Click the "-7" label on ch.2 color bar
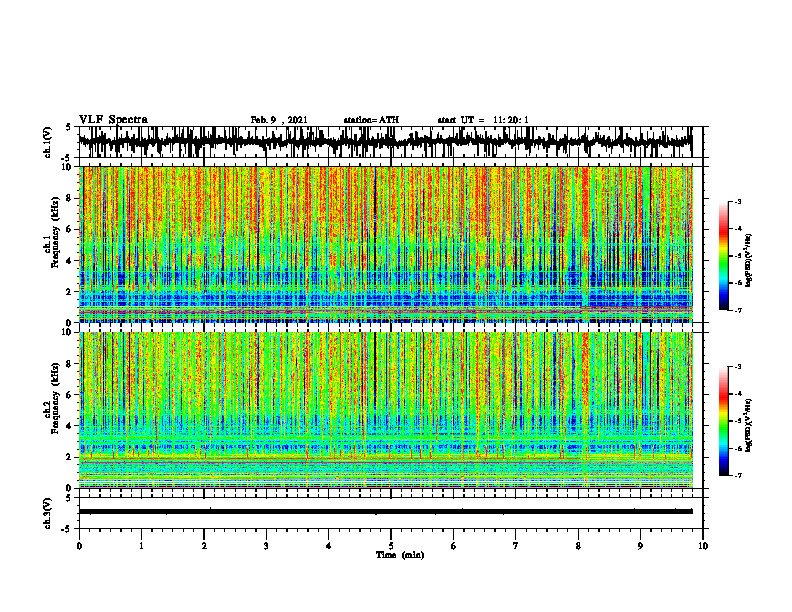 (737, 475)
